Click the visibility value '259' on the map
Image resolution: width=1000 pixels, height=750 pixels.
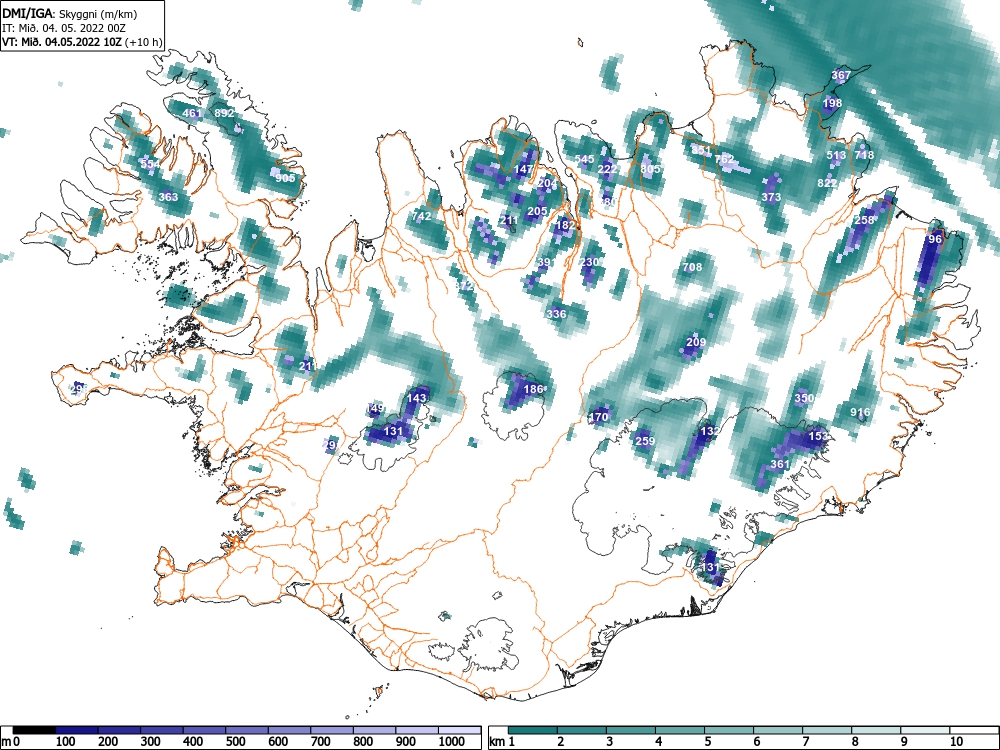pos(645,441)
